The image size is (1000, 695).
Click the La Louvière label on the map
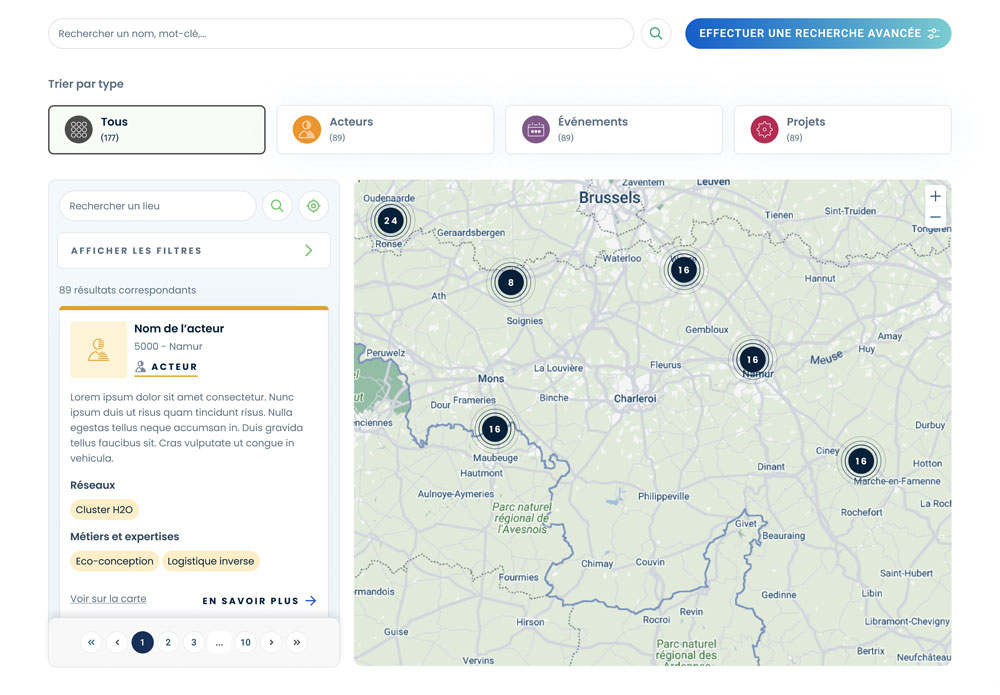click(x=559, y=368)
